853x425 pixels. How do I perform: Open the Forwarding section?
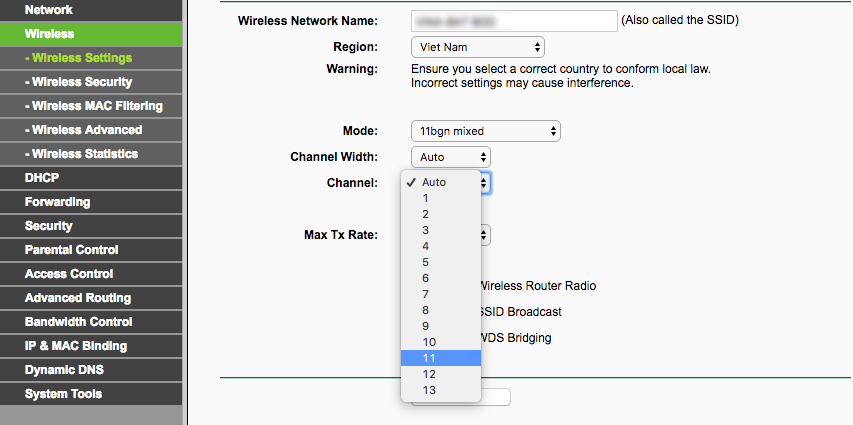pyautogui.click(x=57, y=202)
